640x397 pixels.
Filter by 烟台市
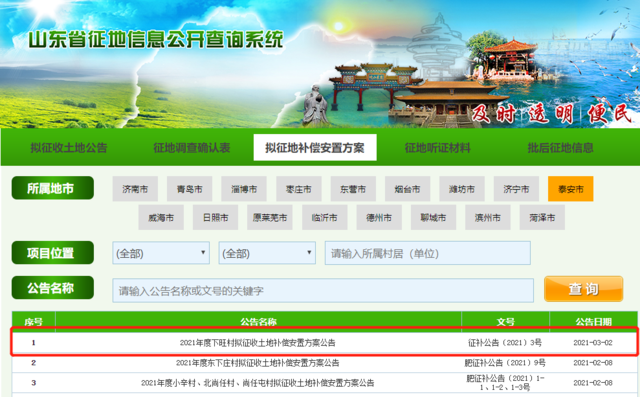[407, 189]
